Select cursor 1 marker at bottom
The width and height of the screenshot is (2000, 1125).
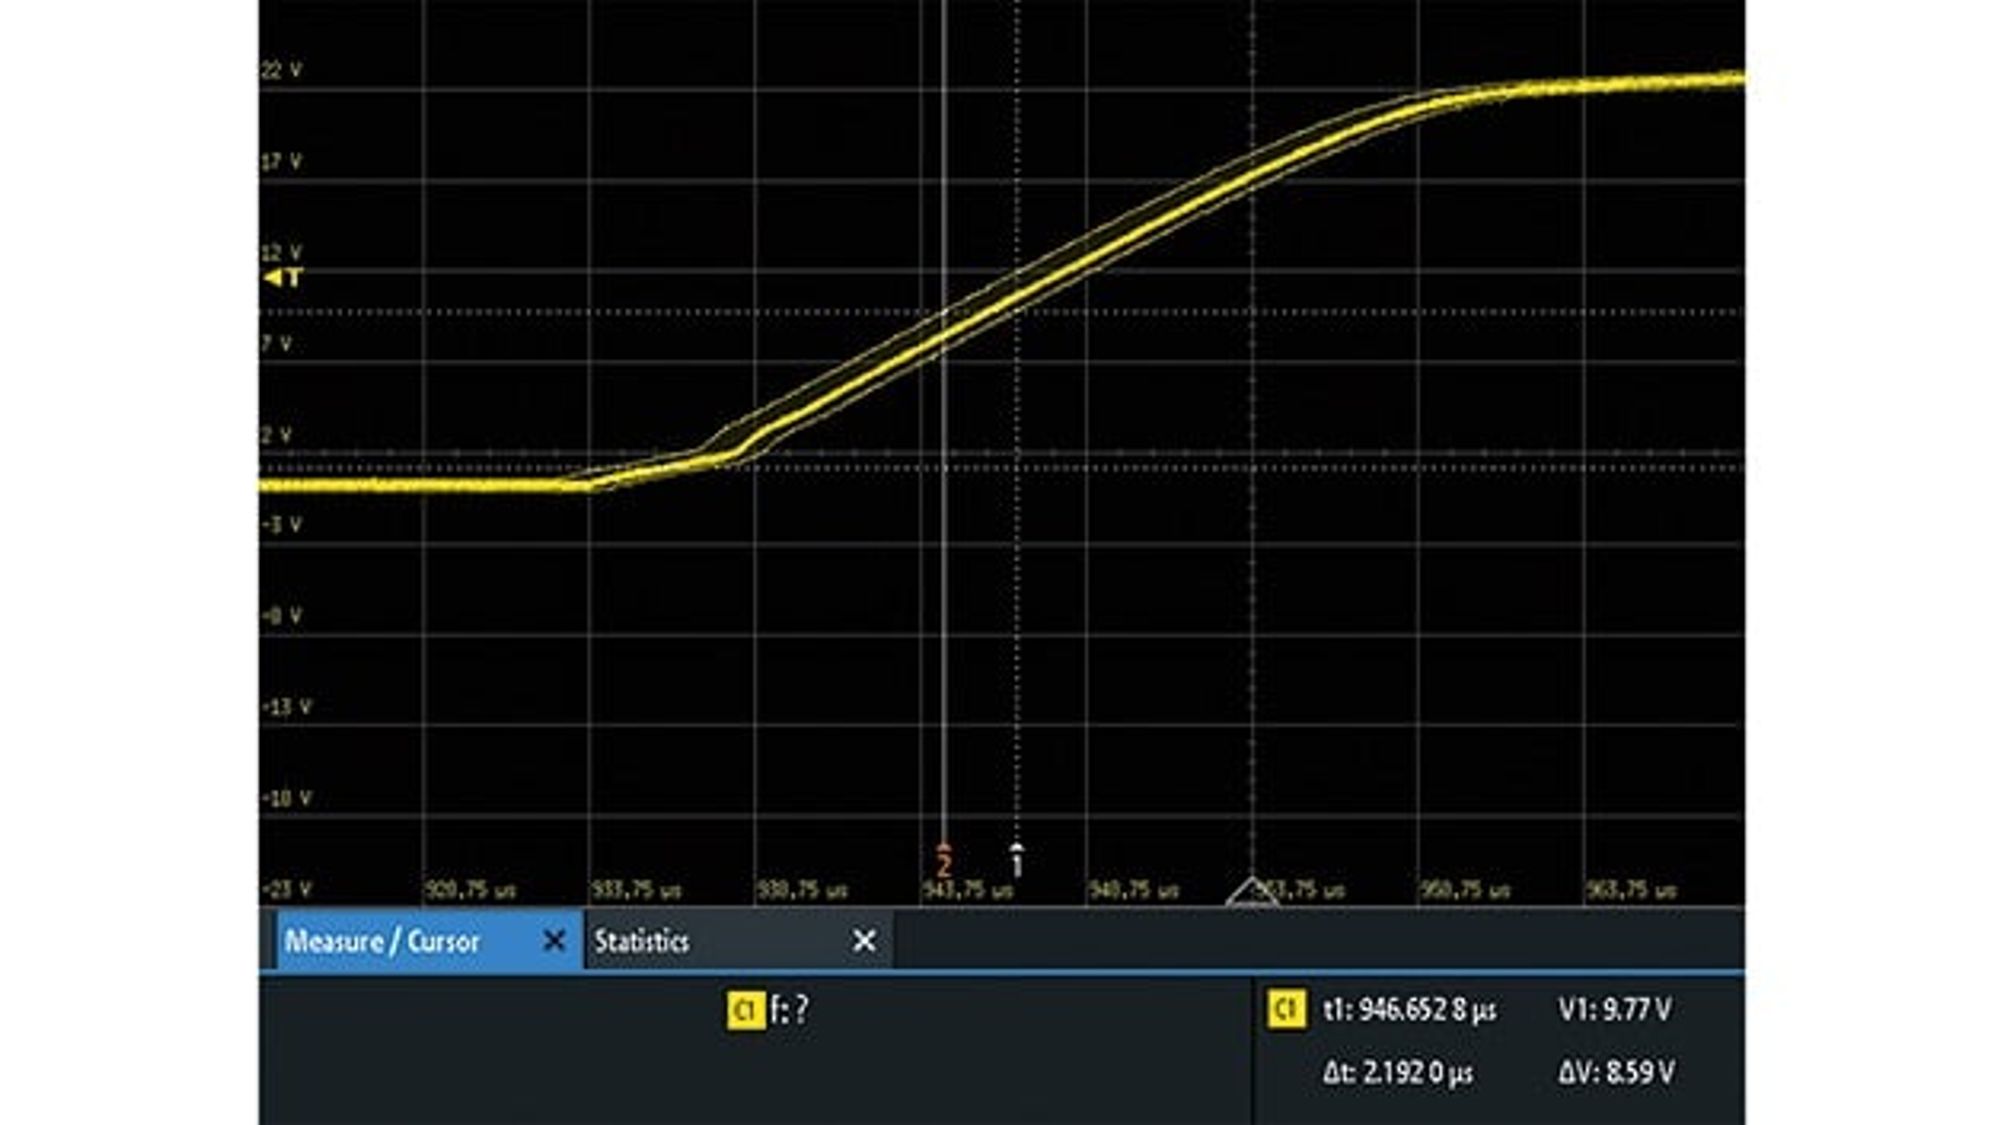pos(1017,860)
